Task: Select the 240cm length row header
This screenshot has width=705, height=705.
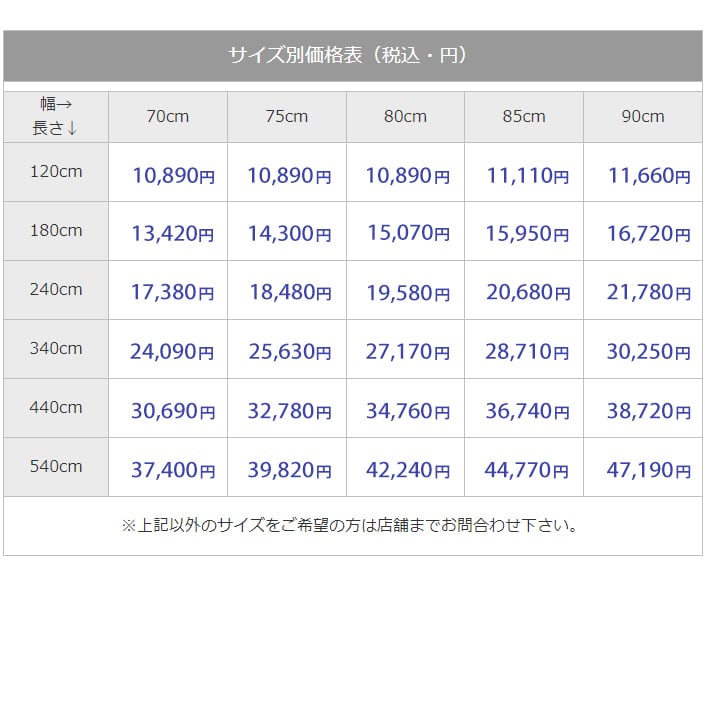Action: click(x=56, y=290)
